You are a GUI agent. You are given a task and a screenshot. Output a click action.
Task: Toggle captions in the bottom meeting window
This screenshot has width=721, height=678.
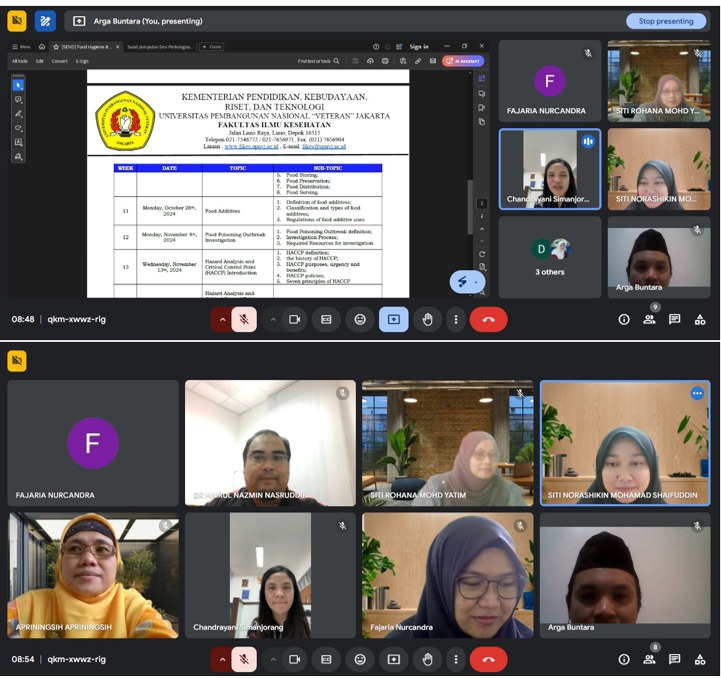tap(325, 660)
